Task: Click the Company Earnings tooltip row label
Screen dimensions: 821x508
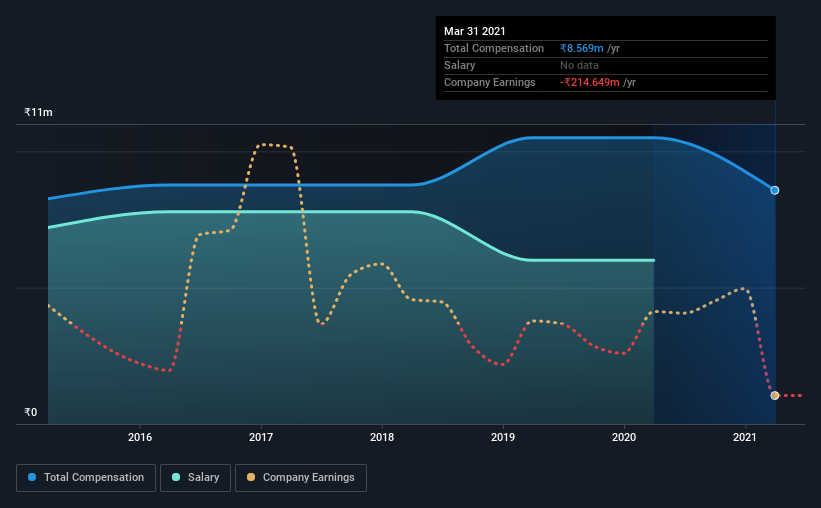Action: point(490,82)
